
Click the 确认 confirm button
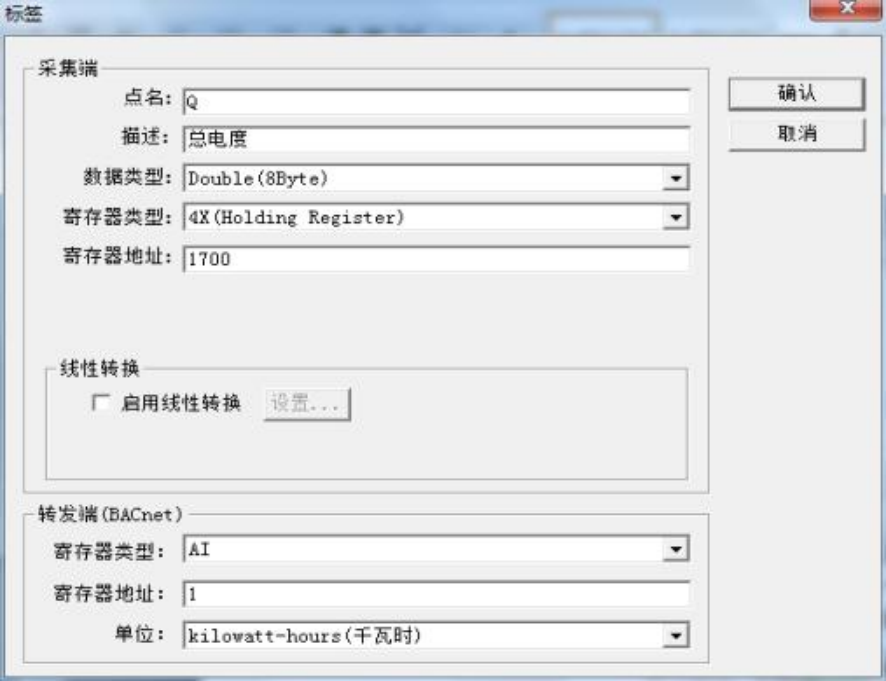(x=796, y=93)
